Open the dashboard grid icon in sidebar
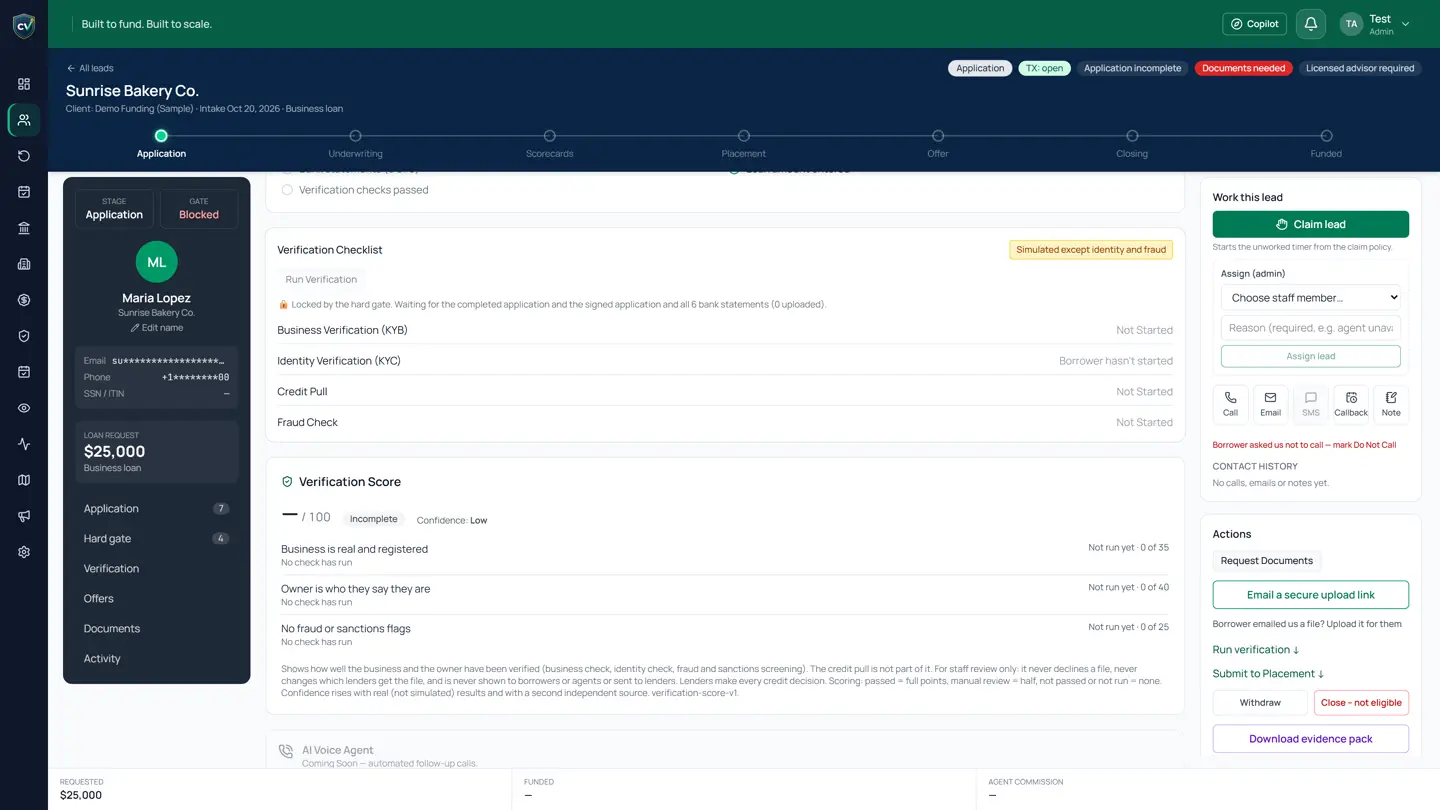 click(x=24, y=84)
